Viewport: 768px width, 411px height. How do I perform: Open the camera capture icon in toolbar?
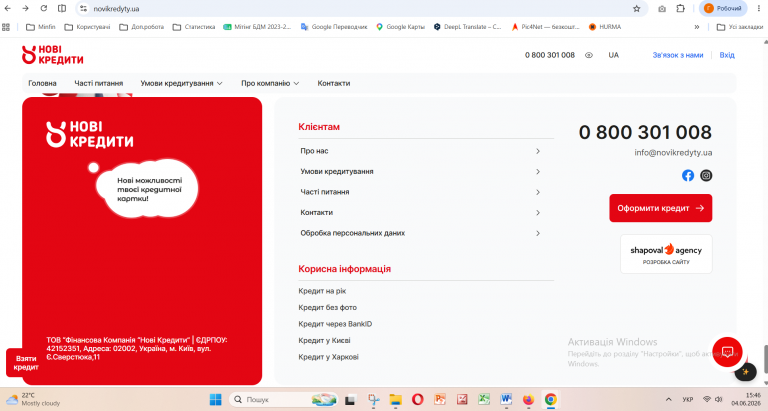click(x=662, y=8)
